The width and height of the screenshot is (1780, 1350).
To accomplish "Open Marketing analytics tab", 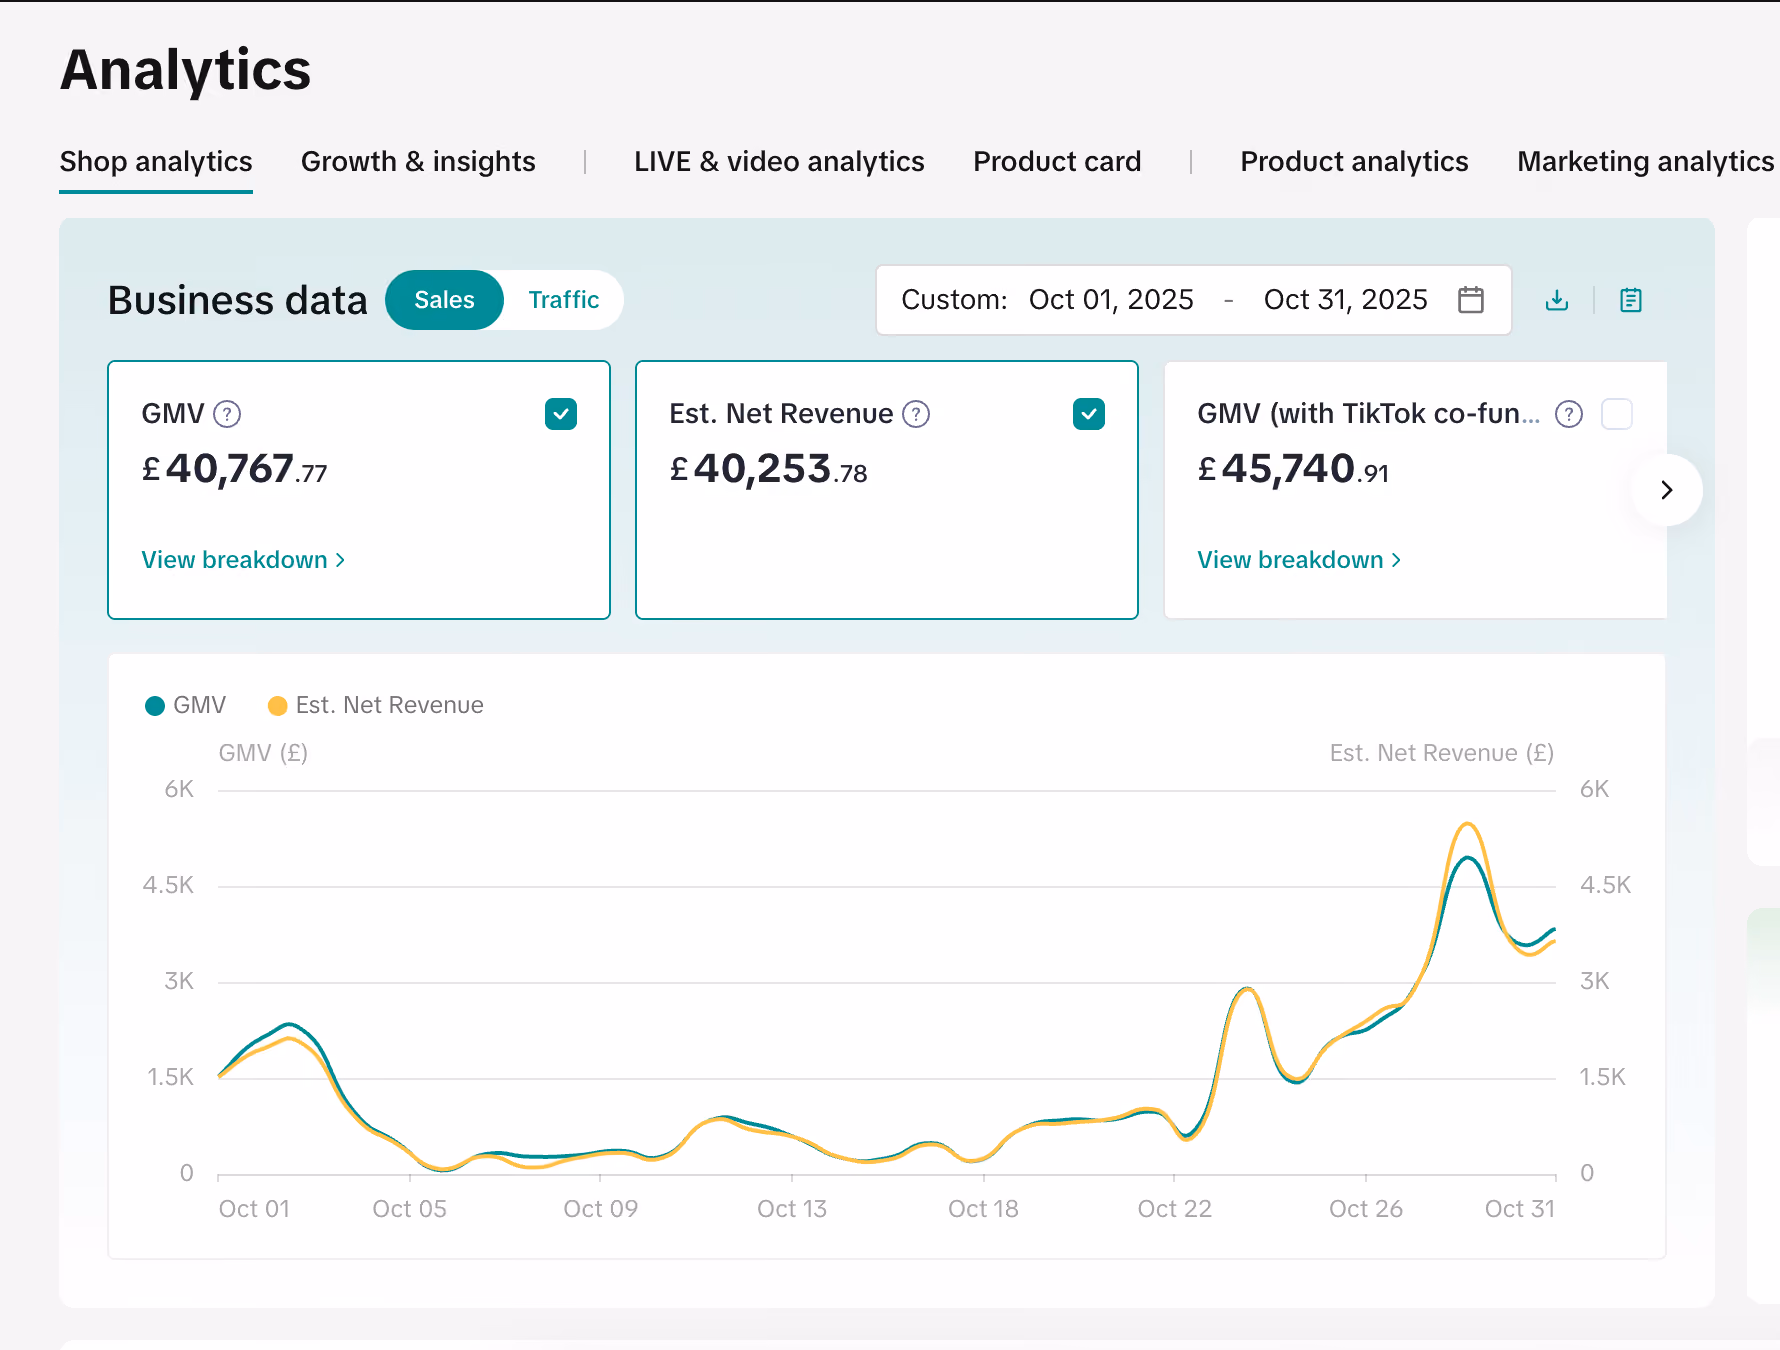I will pyautogui.click(x=1645, y=162).
